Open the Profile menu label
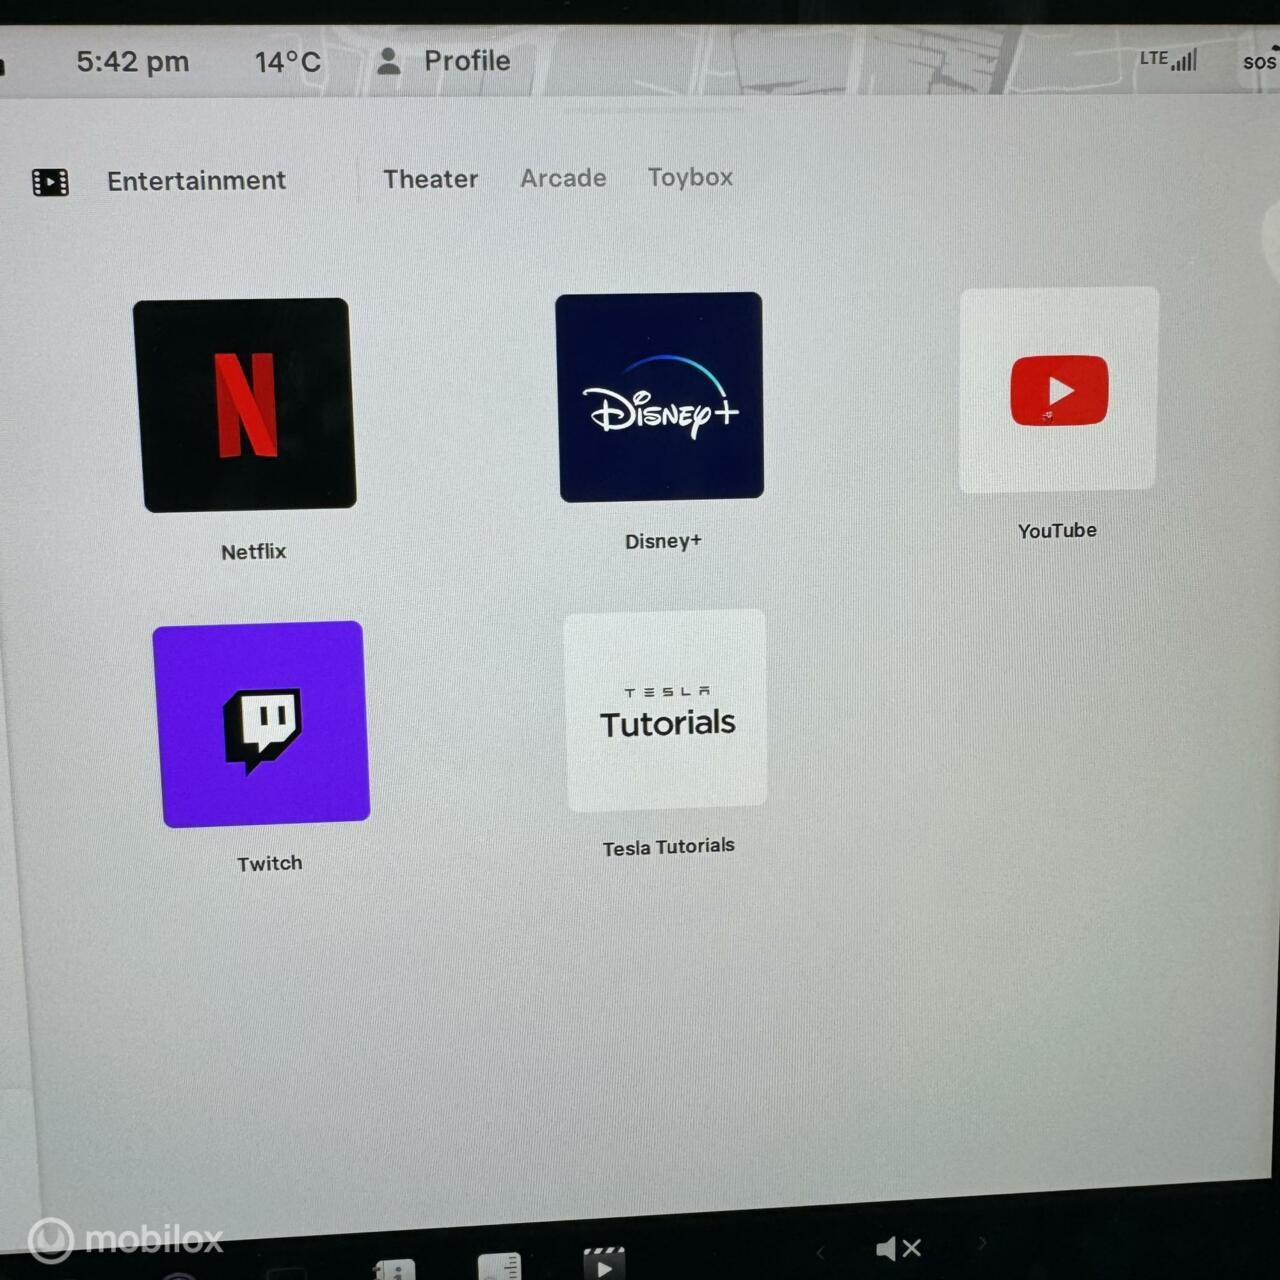 coord(467,61)
